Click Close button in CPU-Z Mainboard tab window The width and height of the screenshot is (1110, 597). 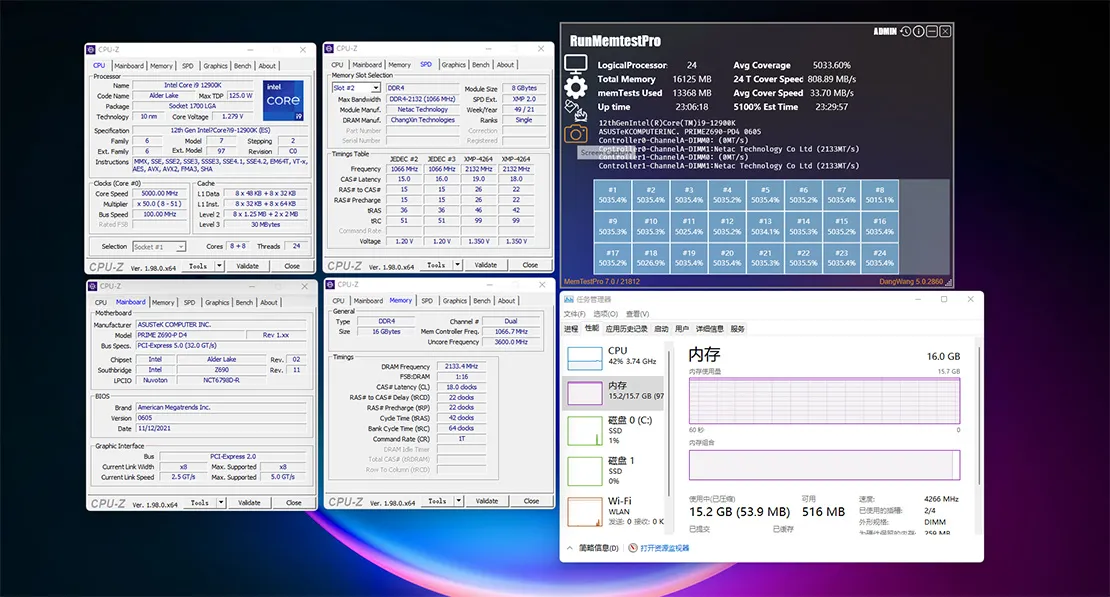[294, 503]
